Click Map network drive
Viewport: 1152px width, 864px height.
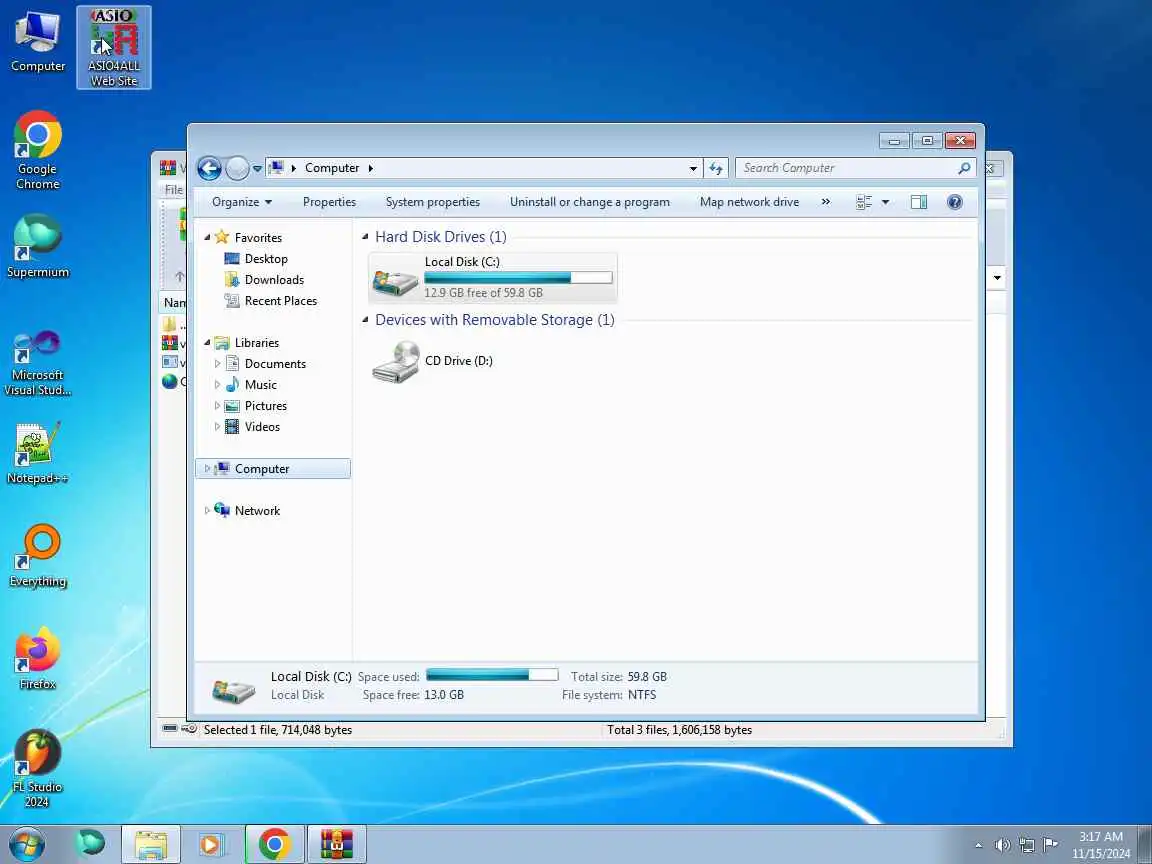(749, 202)
